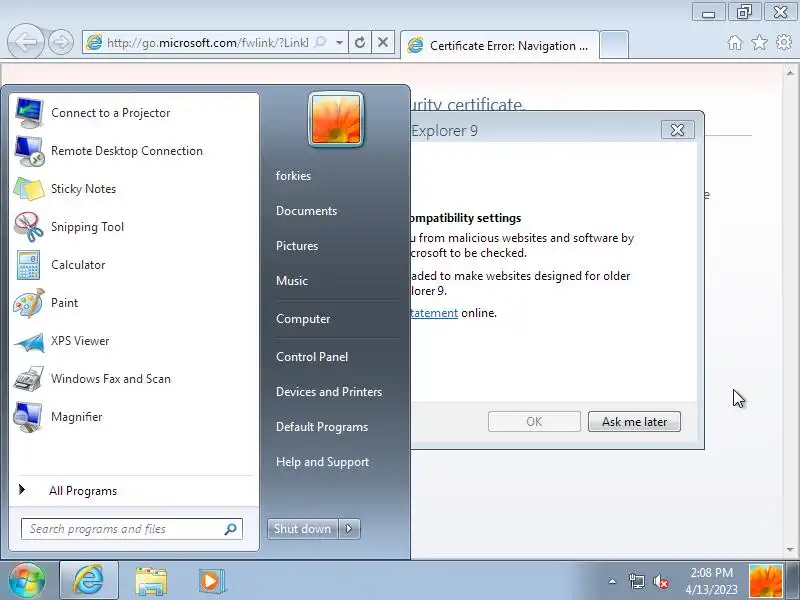This screenshot has height=600, width=800.
Task: Open the privacy statement link
Action: (x=434, y=313)
